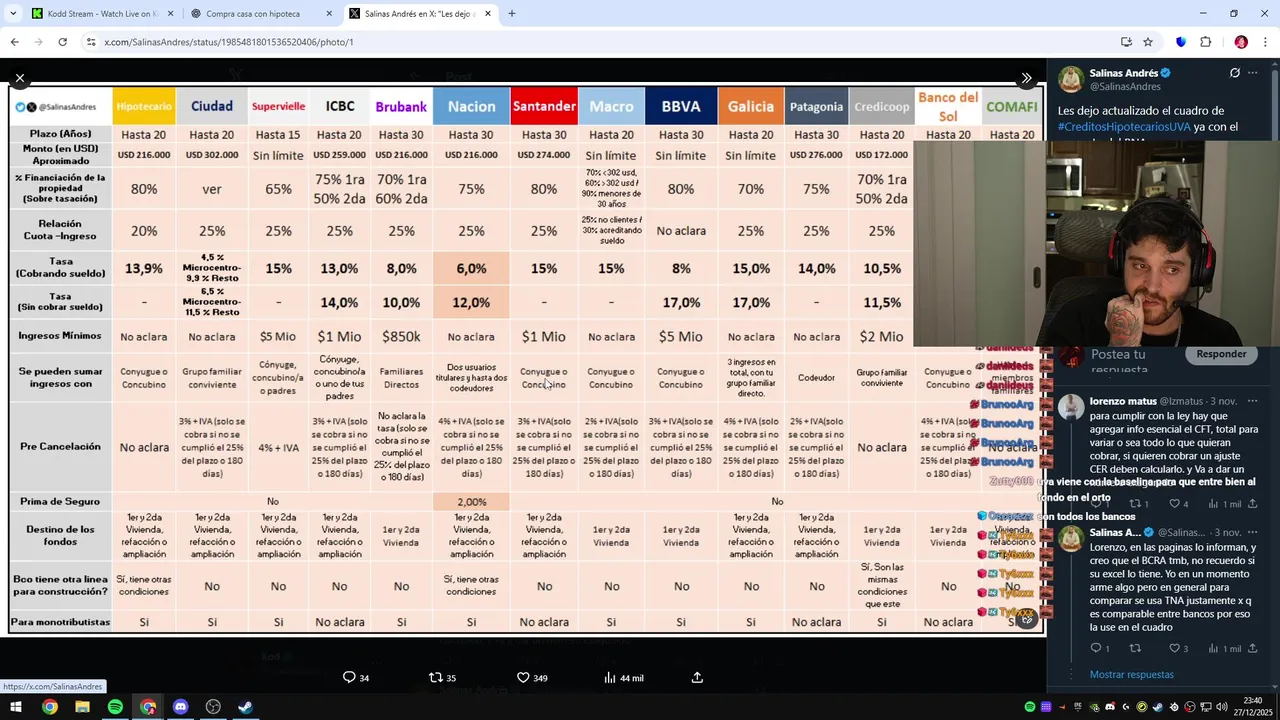Switch to Compra casa con hipoteca tab
Viewport: 1280px width, 720px height.
[262, 14]
